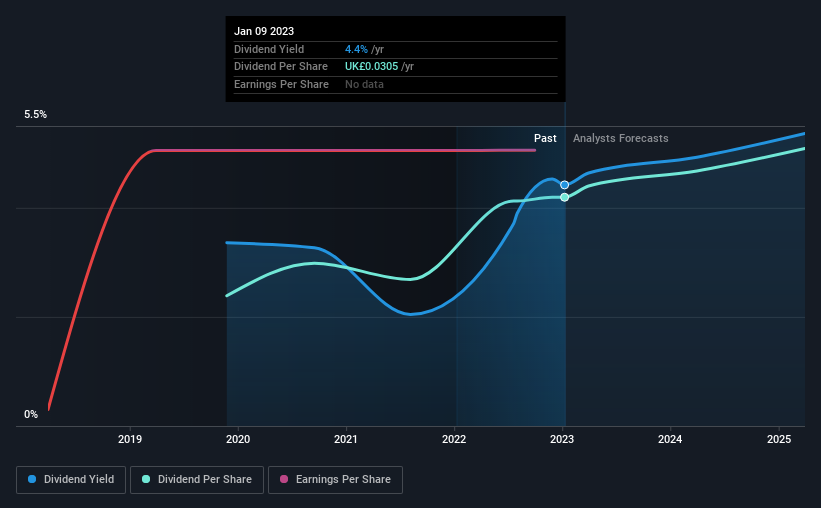Click the tooltip Dividend Per Share row label

click(281, 67)
